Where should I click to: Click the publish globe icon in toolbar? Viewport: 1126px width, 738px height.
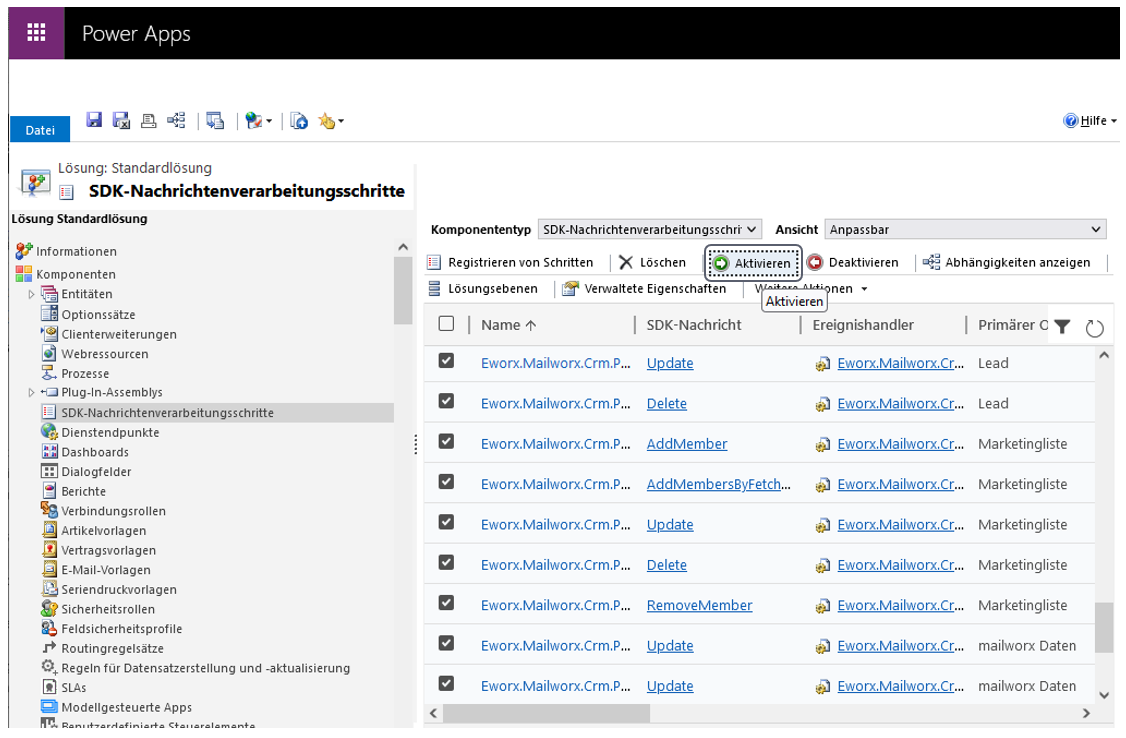point(253,121)
